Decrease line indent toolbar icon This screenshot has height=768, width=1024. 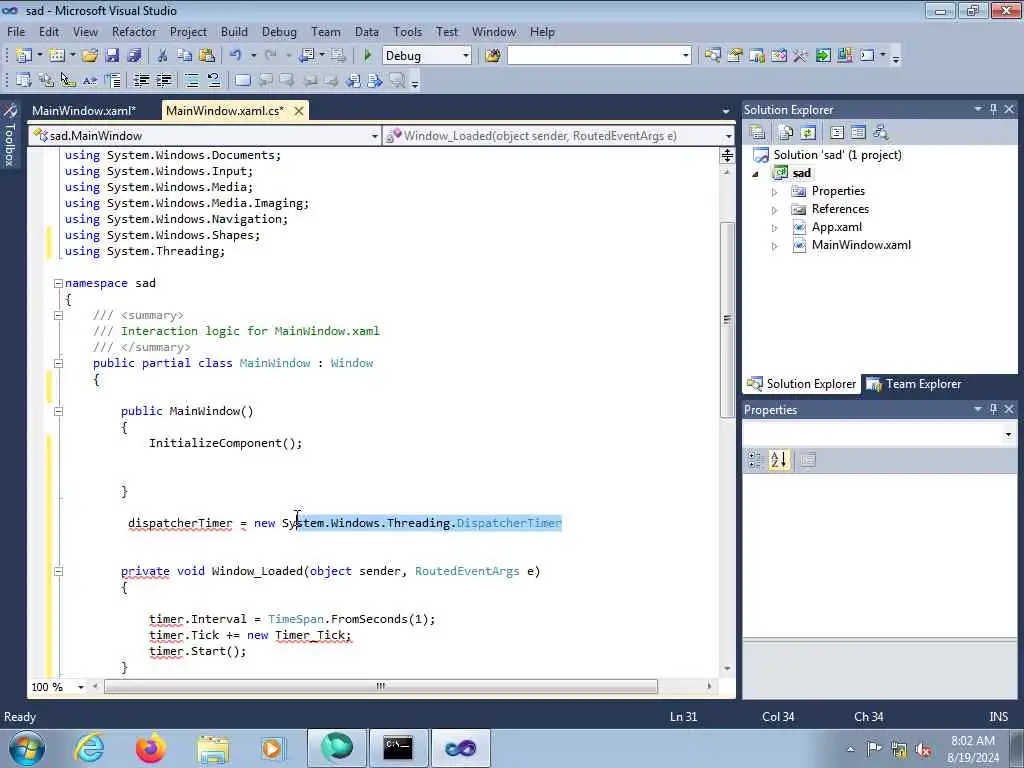click(x=141, y=80)
